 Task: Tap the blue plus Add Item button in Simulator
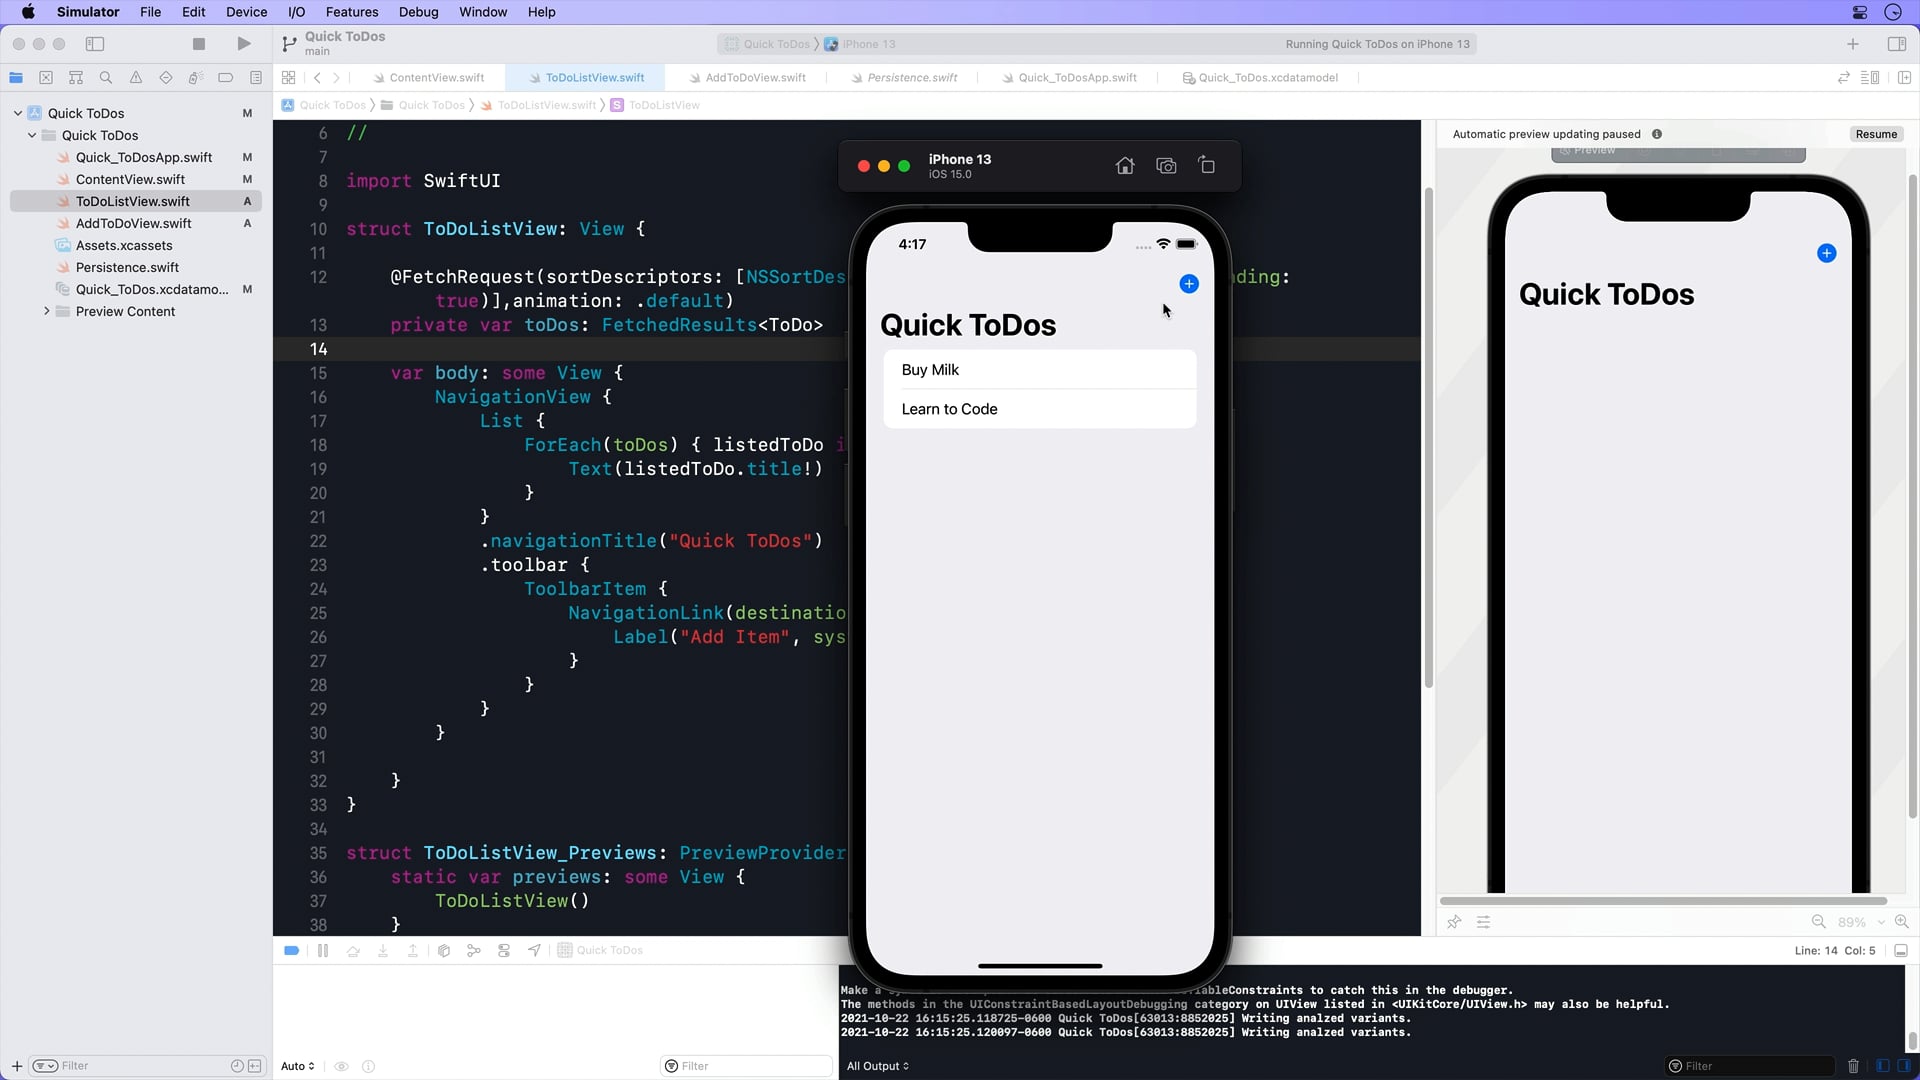1189,284
